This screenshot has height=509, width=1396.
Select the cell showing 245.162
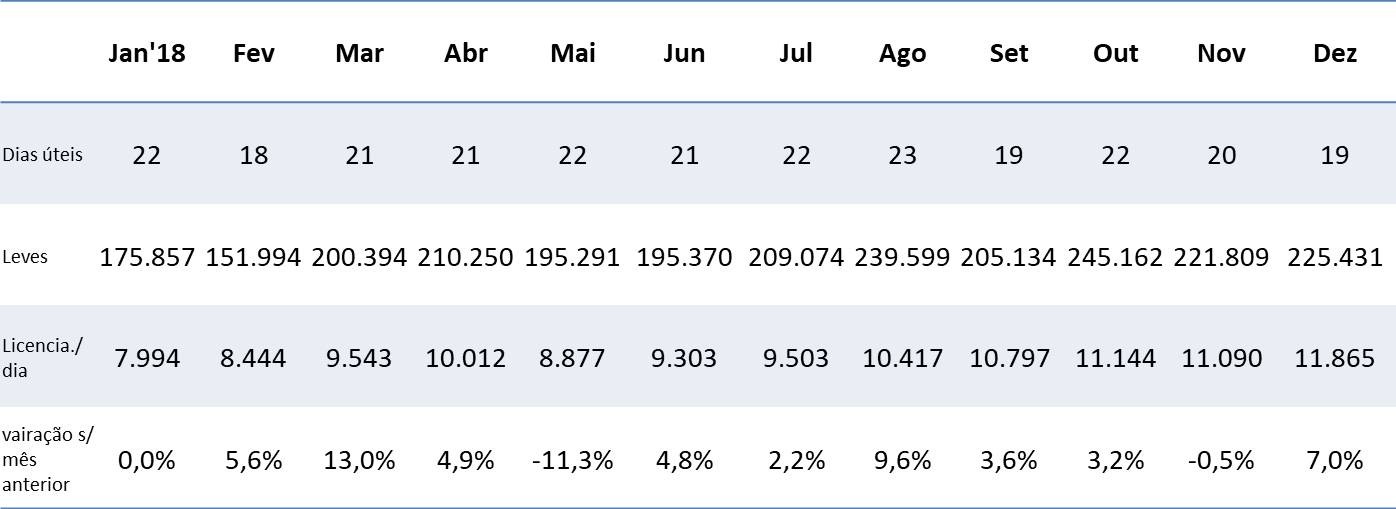(x=1115, y=257)
